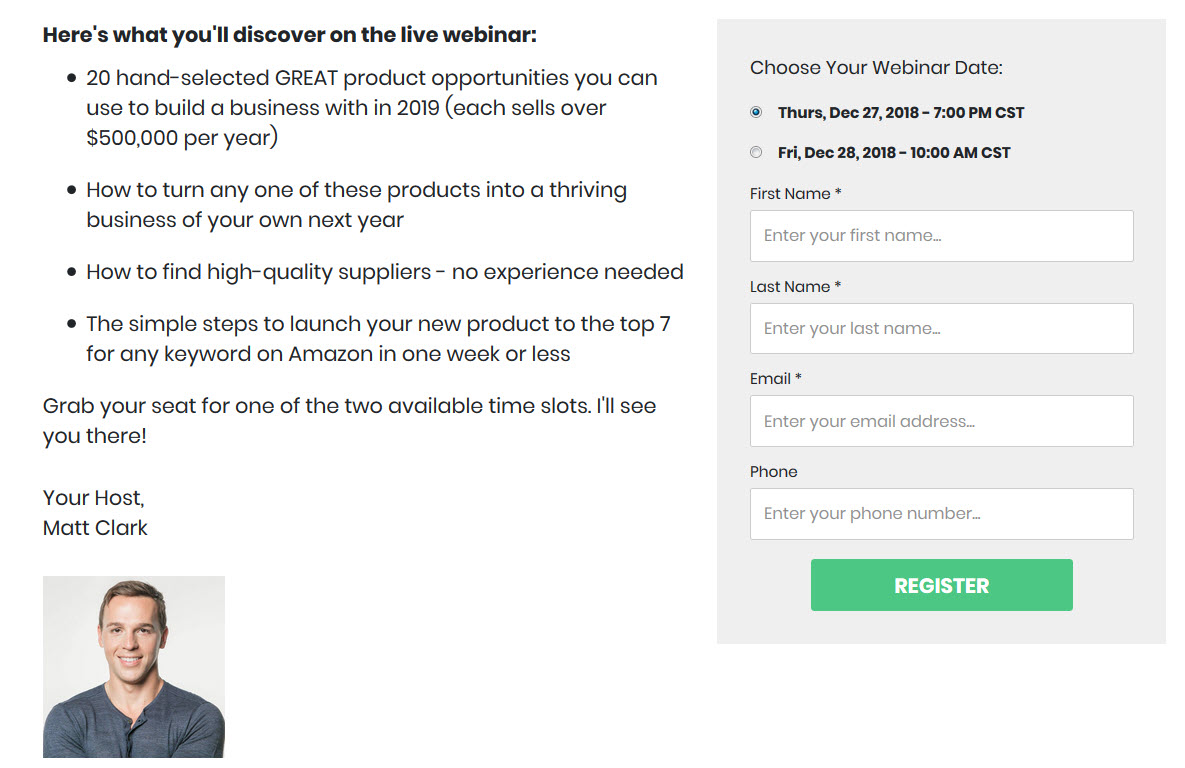
Task: Click the 'Matt Clark' host name text
Action: pos(95,528)
